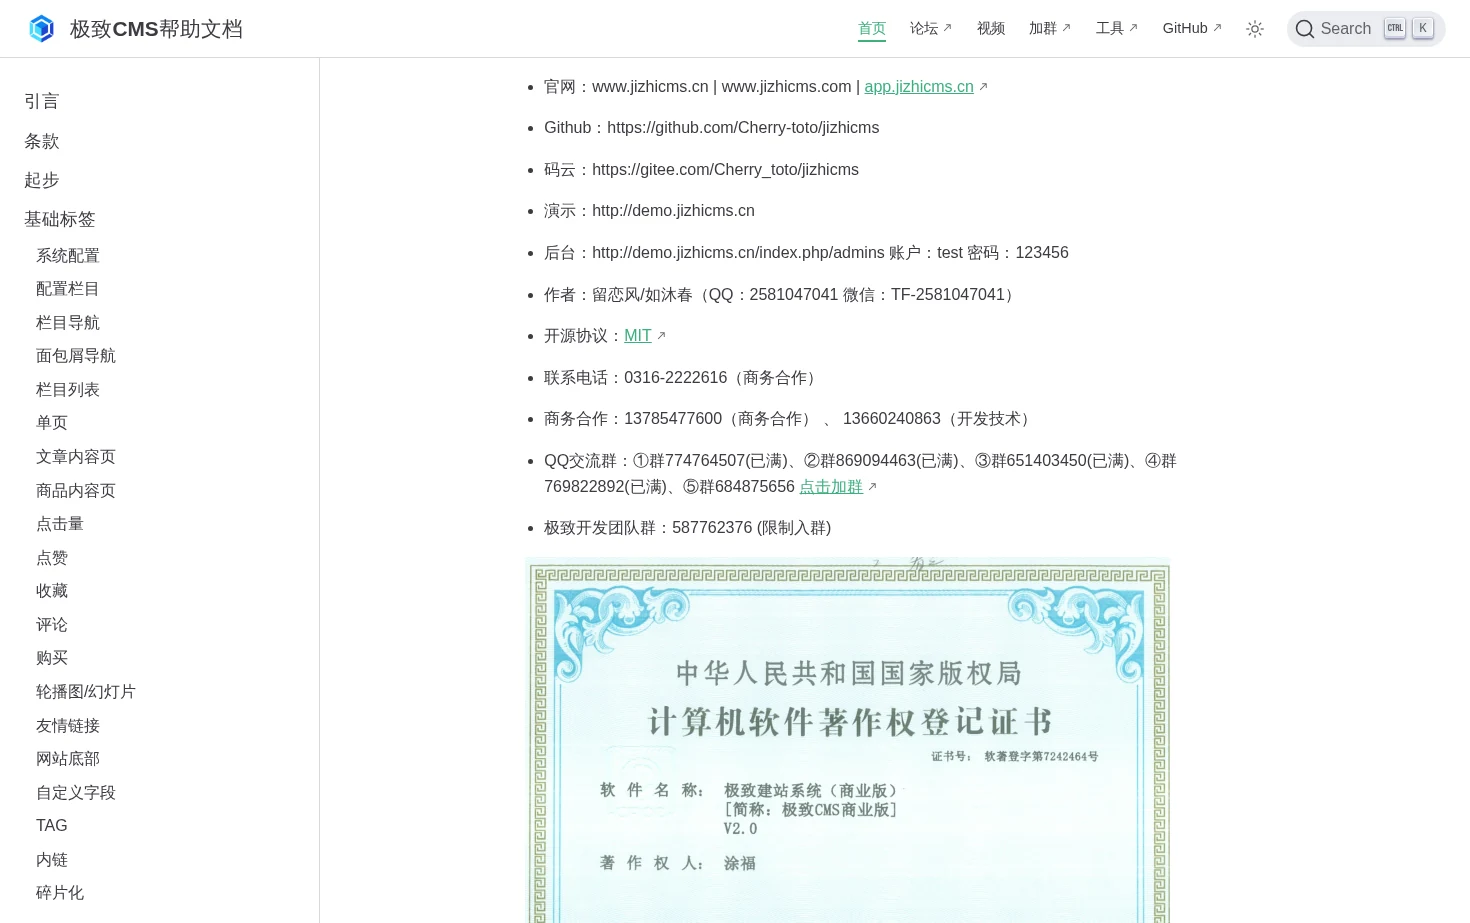Image resolution: width=1470 pixels, height=923 pixels.
Task: Open the 轮播图/幻灯片 sidebar page
Action: point(86,692)
